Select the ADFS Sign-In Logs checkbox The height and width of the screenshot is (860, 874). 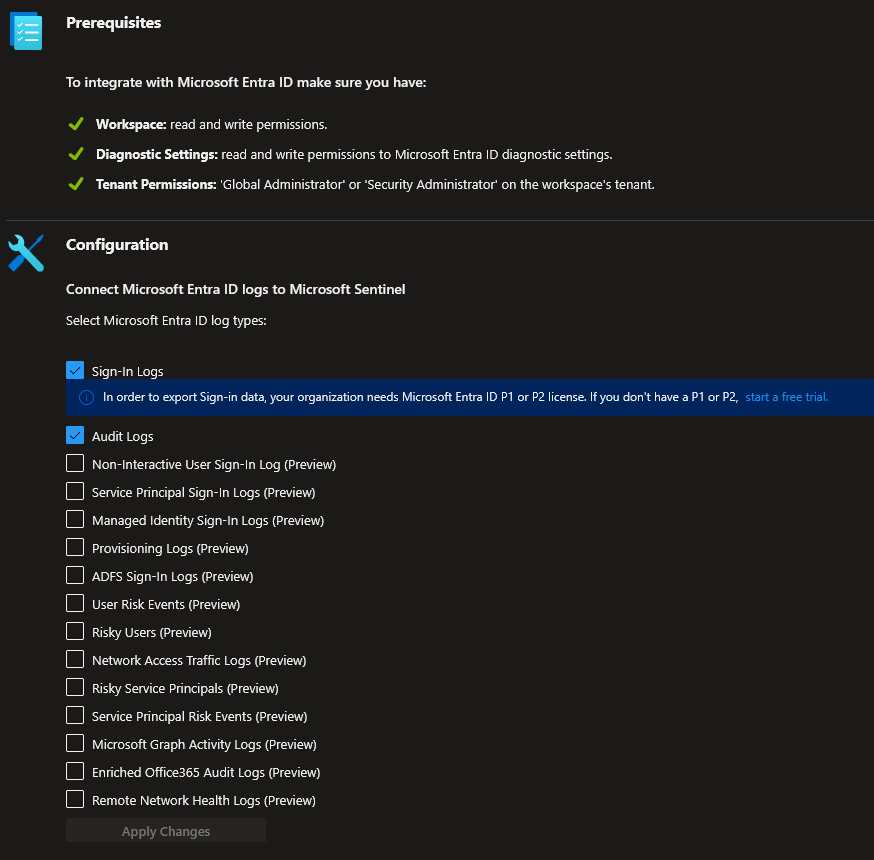click(x=75, y=575)
